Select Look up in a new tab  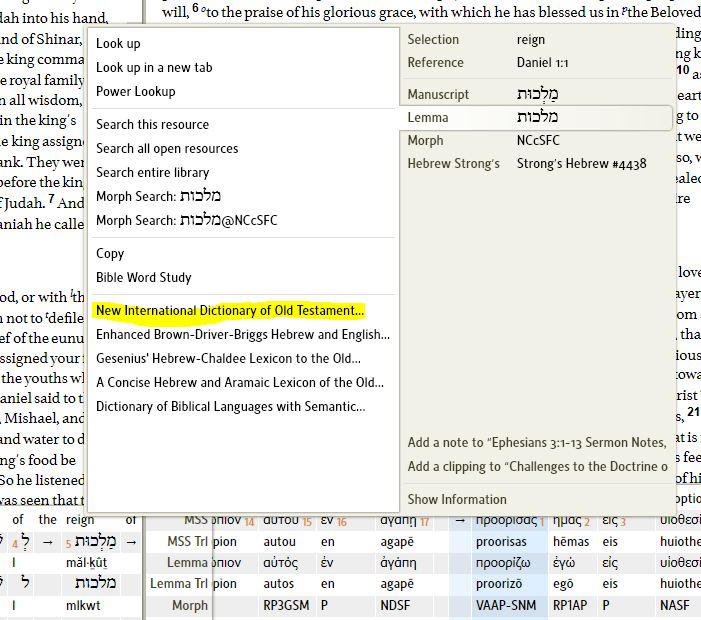coord(154,67)
